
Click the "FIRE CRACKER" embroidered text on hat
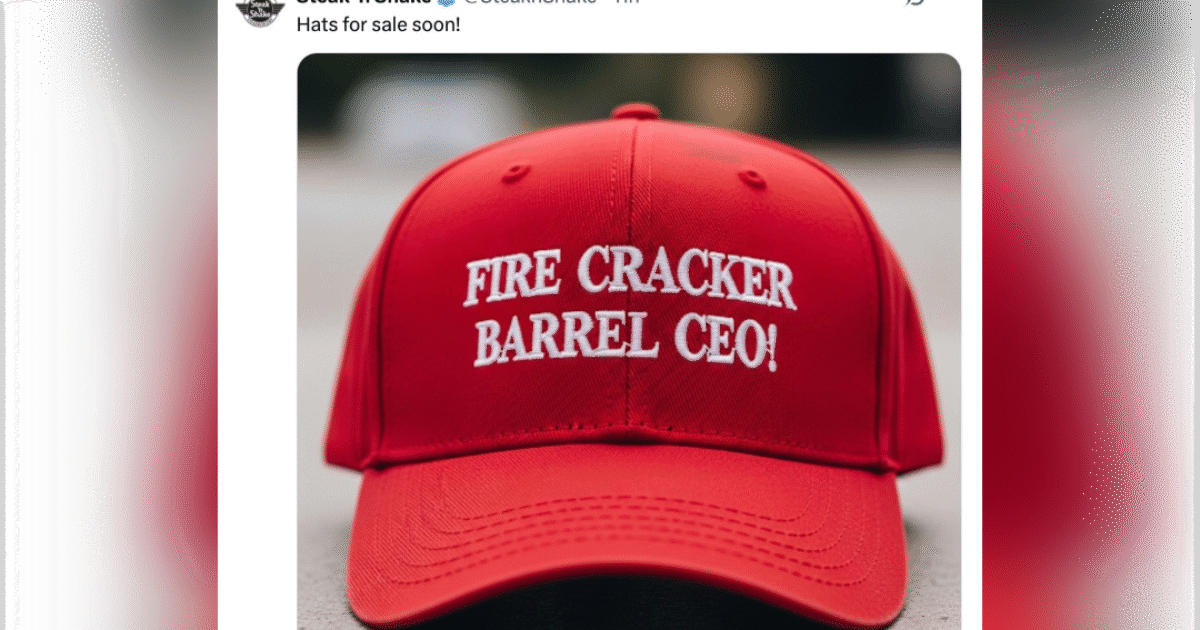tap(630, 280)
